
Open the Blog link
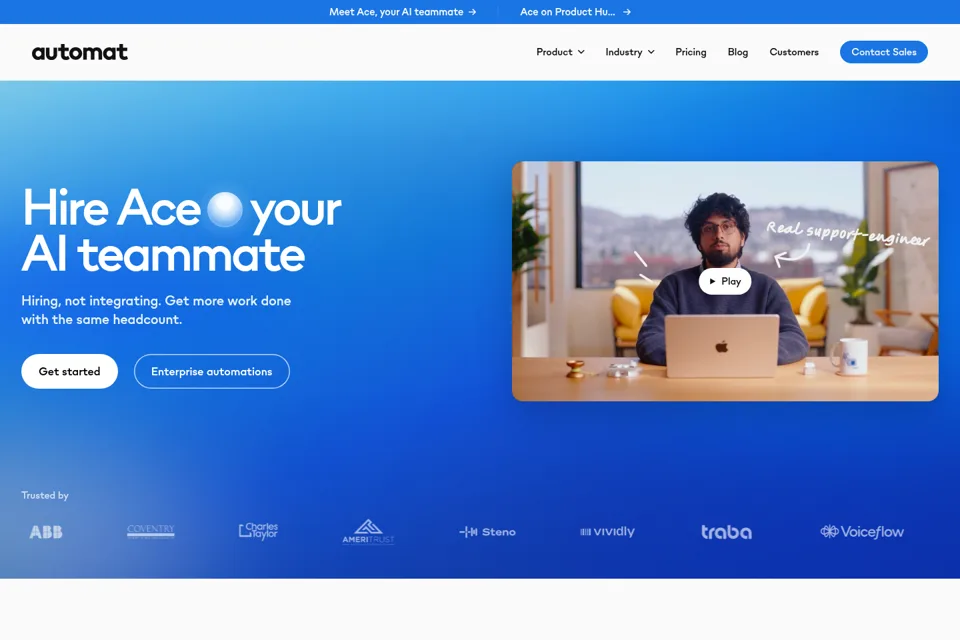[738, 52]
